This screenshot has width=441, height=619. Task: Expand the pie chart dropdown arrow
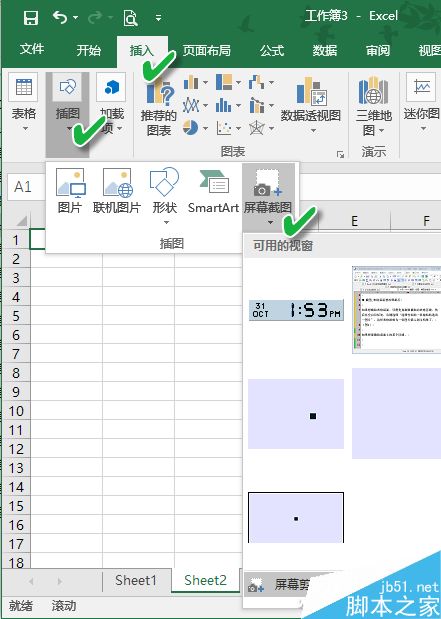pos(206,128)
